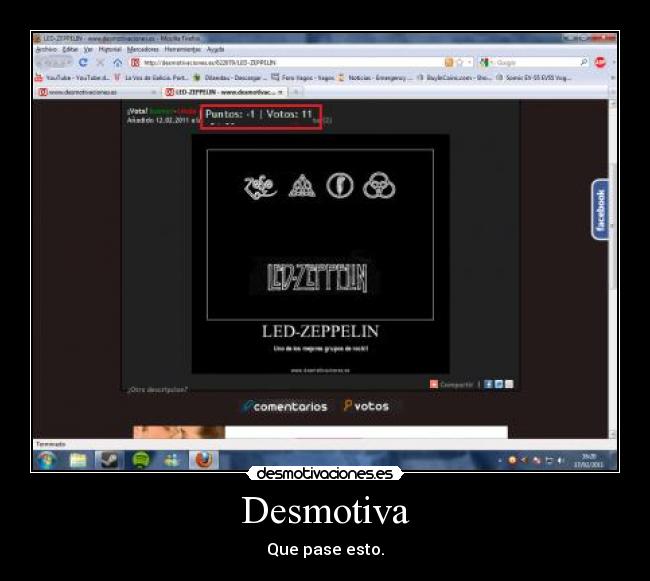Image resolution: width=650 pixels, height=581 pixels.
Task: Open the Windows Start orb
Action: coord(46,460)
